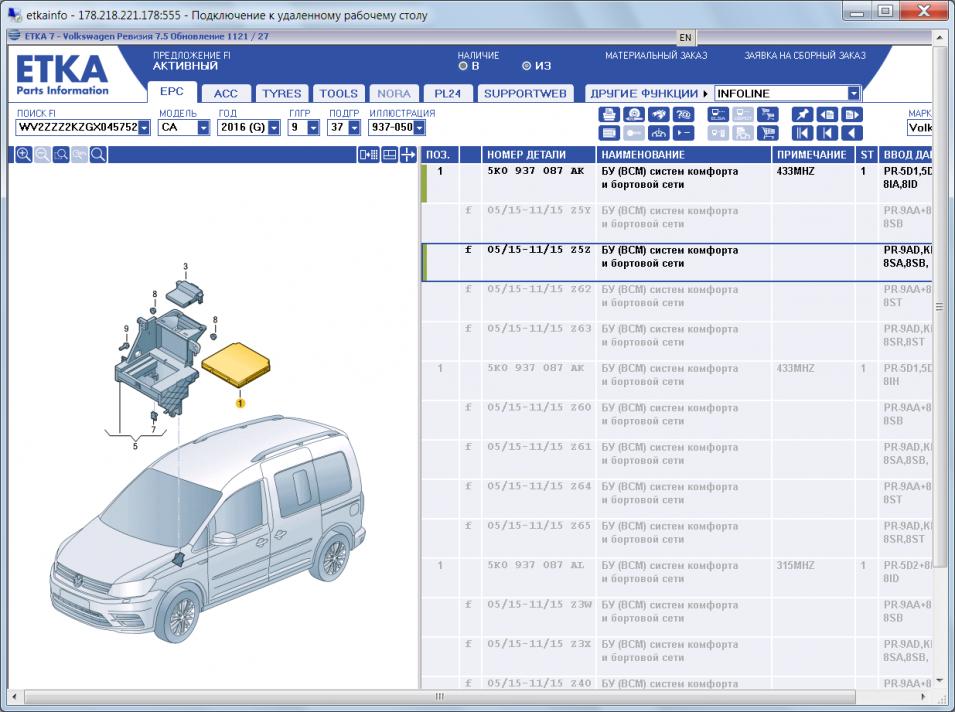Expand the ПОДГР dropdown with value 37

tap(354, 127)
